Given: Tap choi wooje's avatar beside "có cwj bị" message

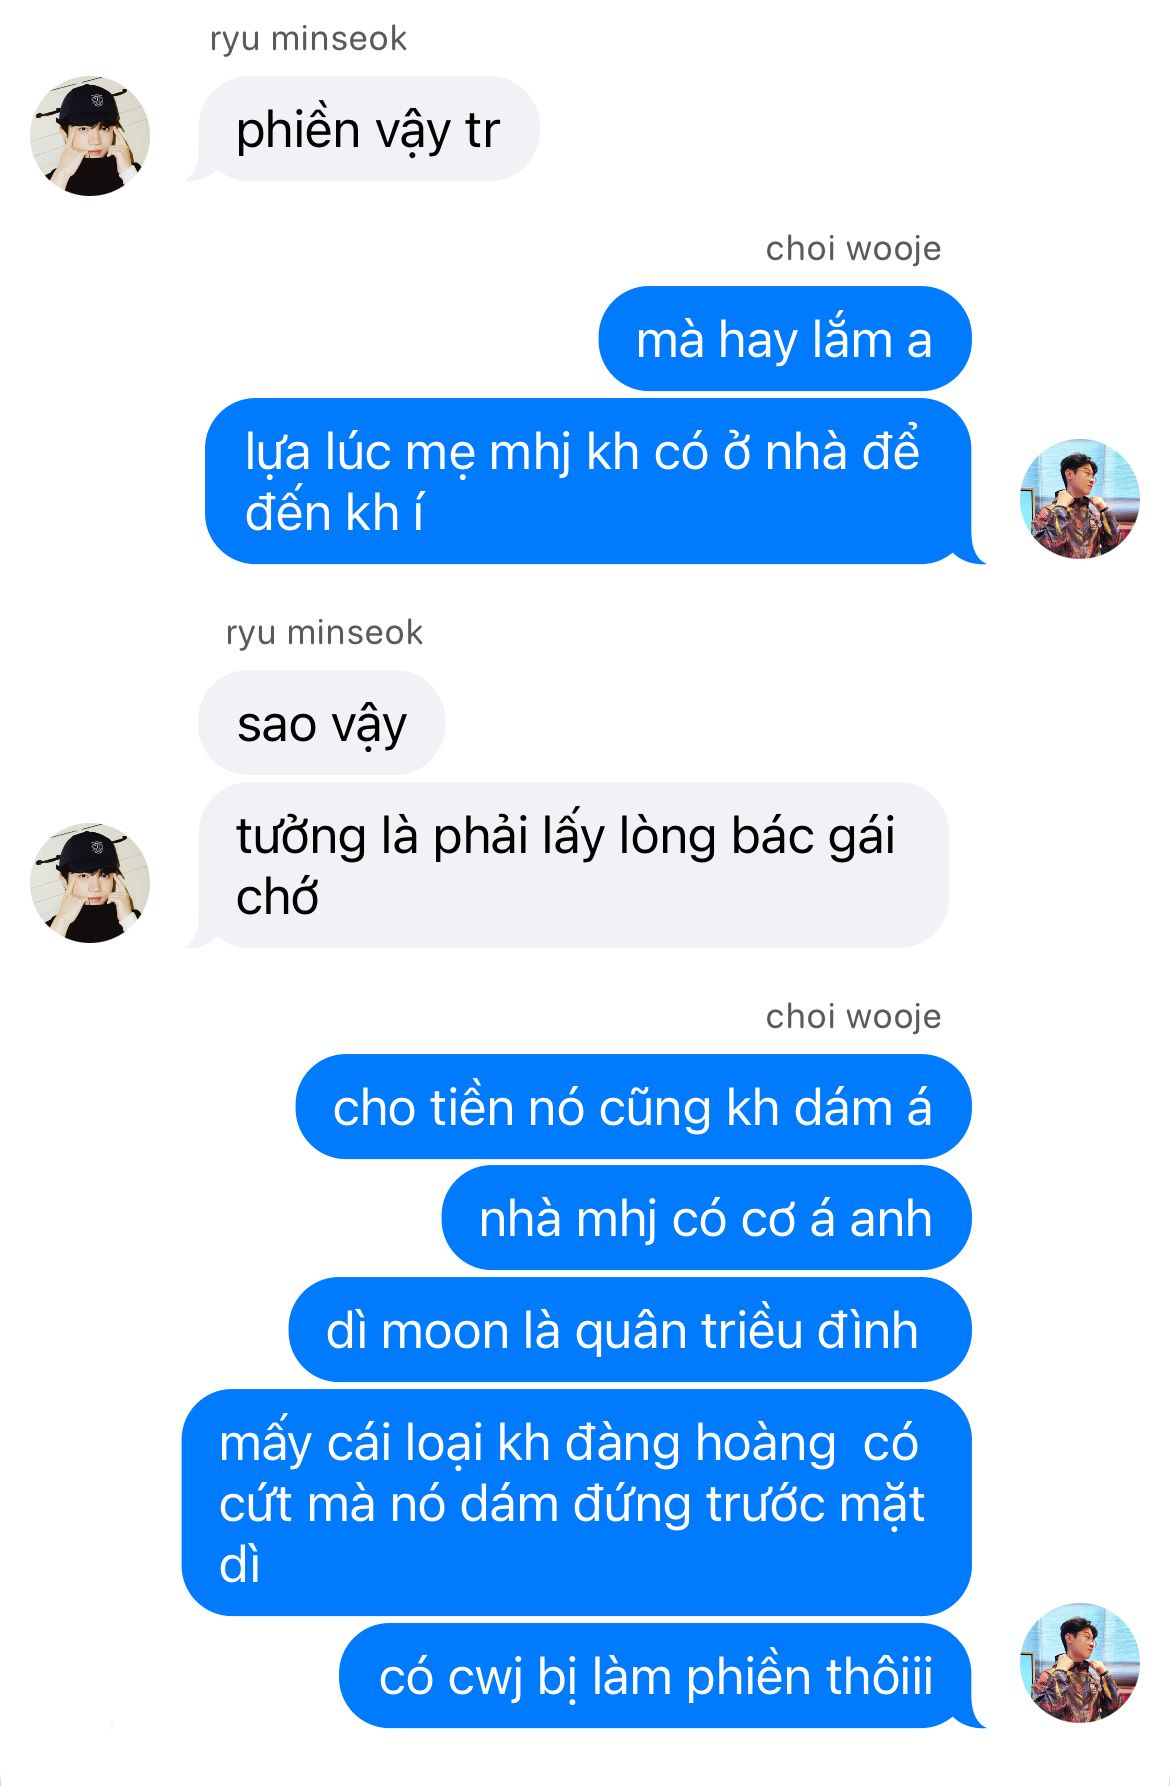Looking at the screenshot, I should click(x=1080, y=1664).
